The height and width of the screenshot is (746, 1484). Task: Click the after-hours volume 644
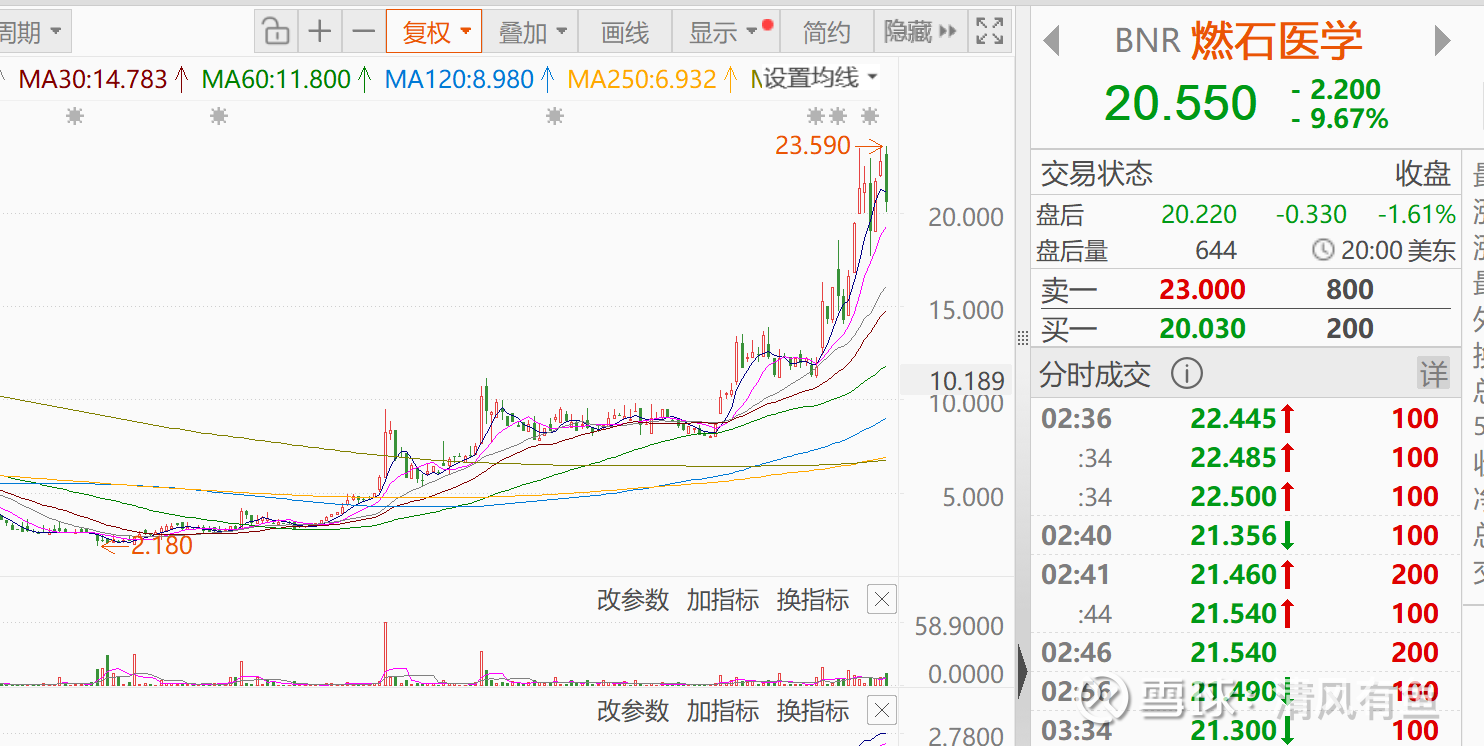1216,251
